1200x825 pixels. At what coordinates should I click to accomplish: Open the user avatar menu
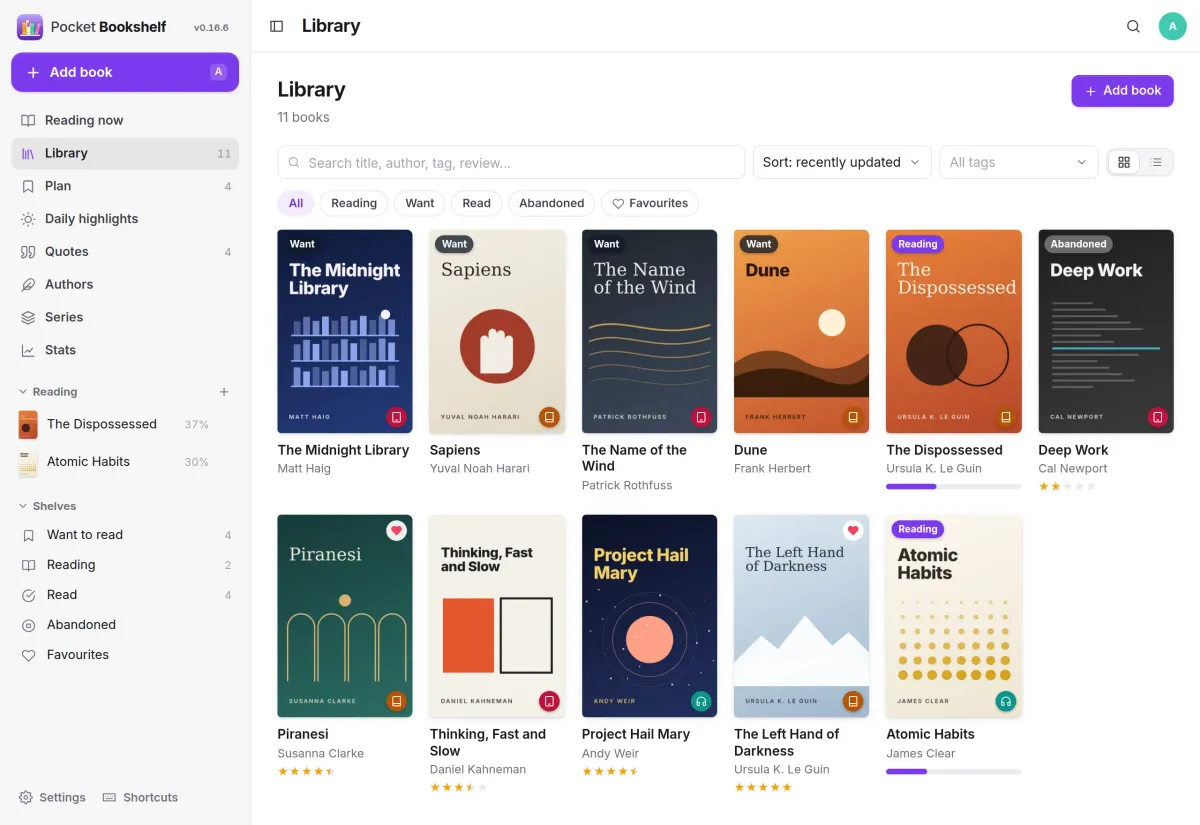pos(1172,26)
